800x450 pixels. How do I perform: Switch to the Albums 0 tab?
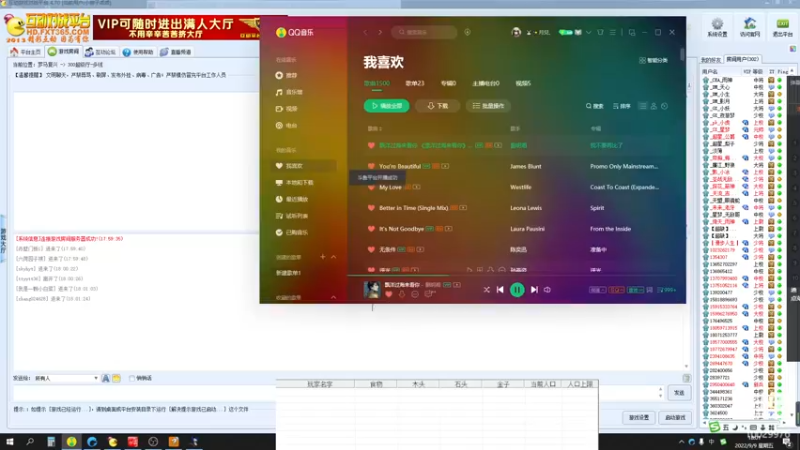coord(448,83)
